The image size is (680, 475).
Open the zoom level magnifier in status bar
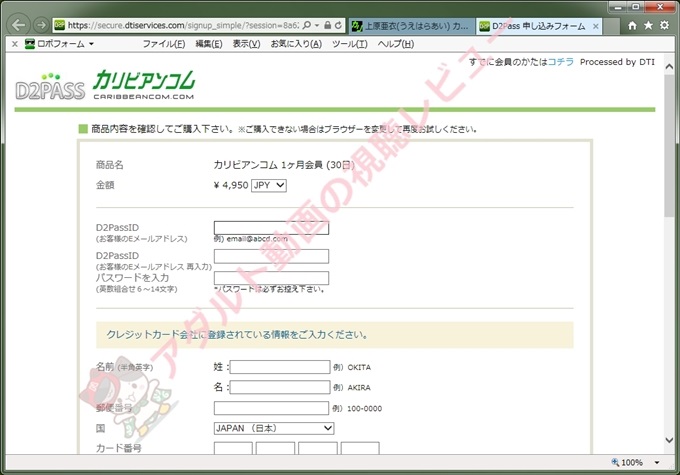615,462
